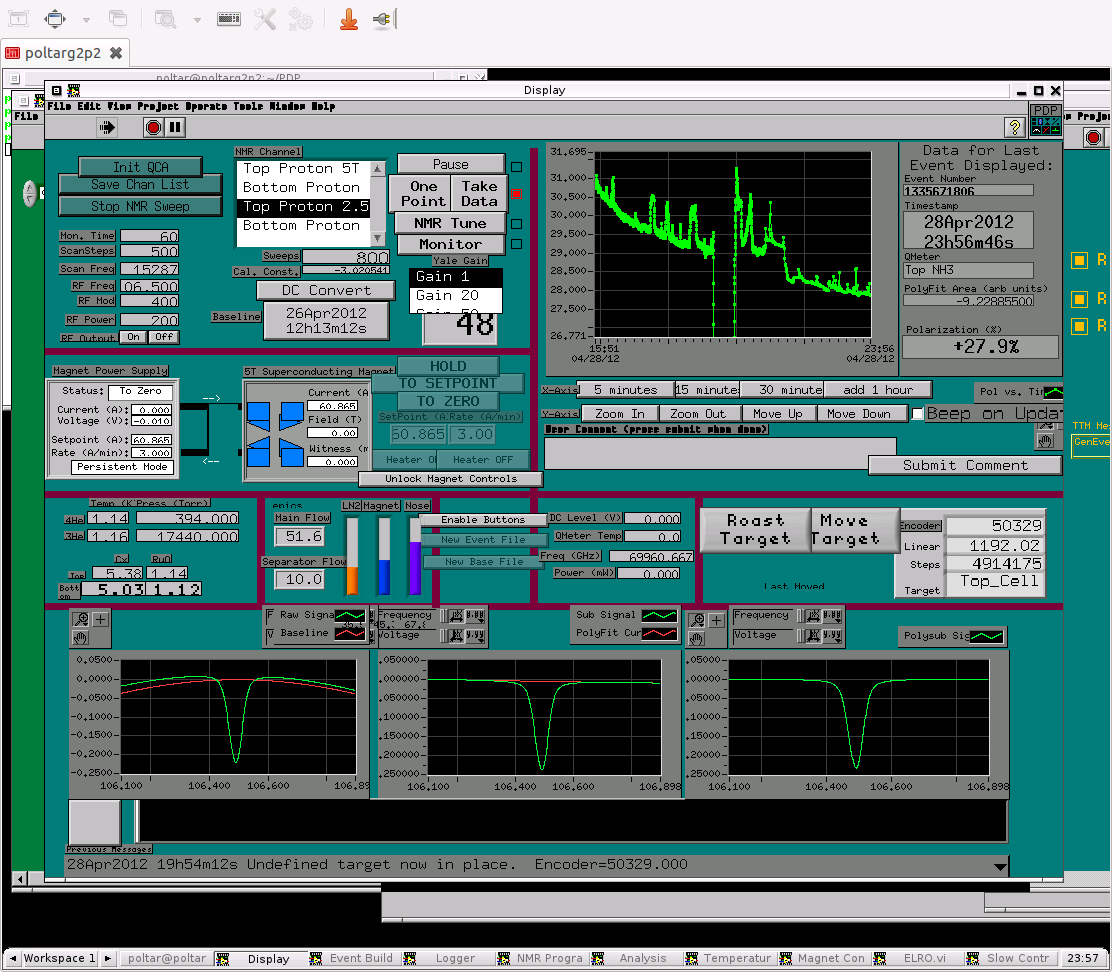Click the Stop NMR Sweep button
Viewport: 1112px width, 972px height.
pyautogui.click(x=140, y=206)
